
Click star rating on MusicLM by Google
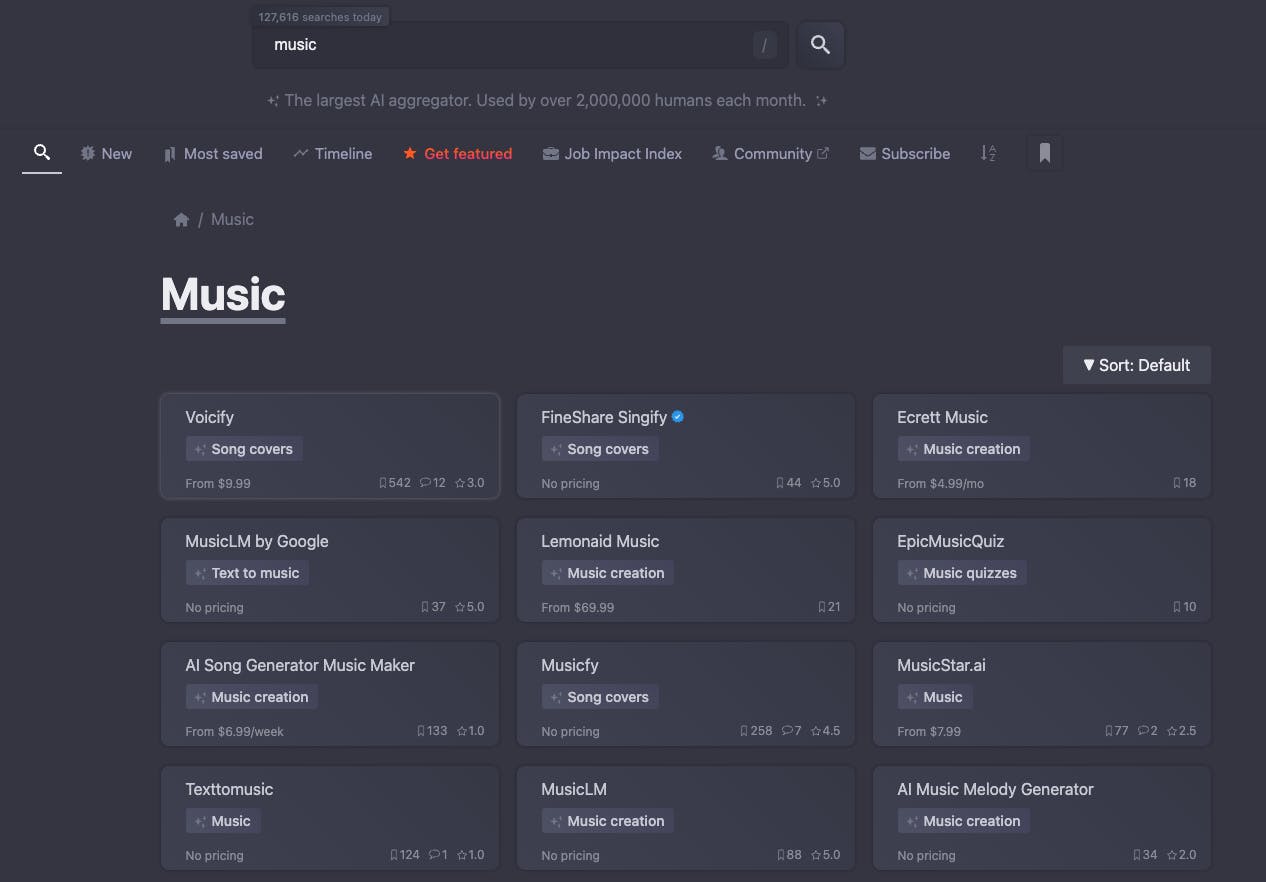[470, 607]
